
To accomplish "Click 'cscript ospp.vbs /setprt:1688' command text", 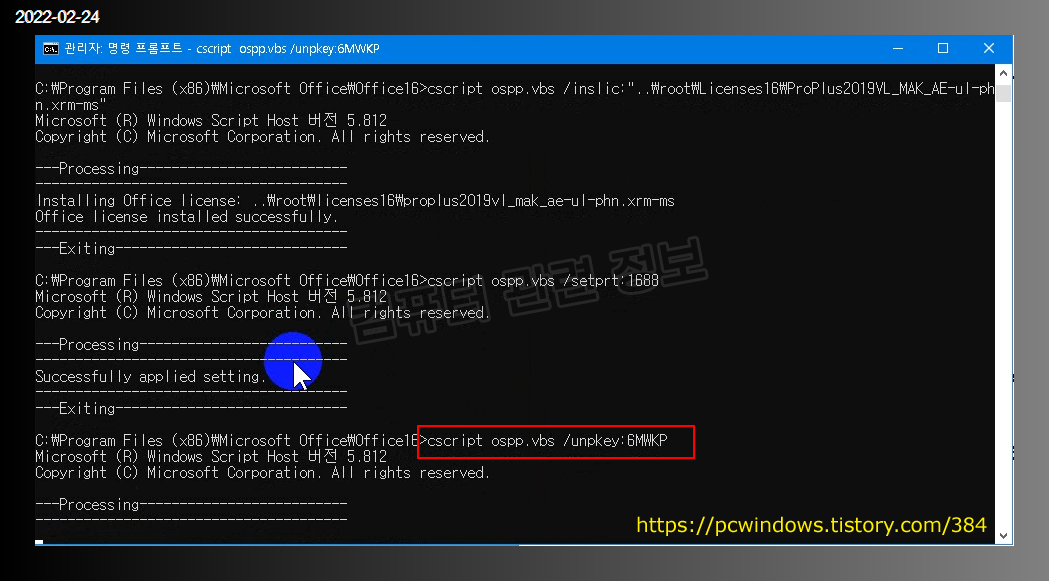I will click(543, 280).
